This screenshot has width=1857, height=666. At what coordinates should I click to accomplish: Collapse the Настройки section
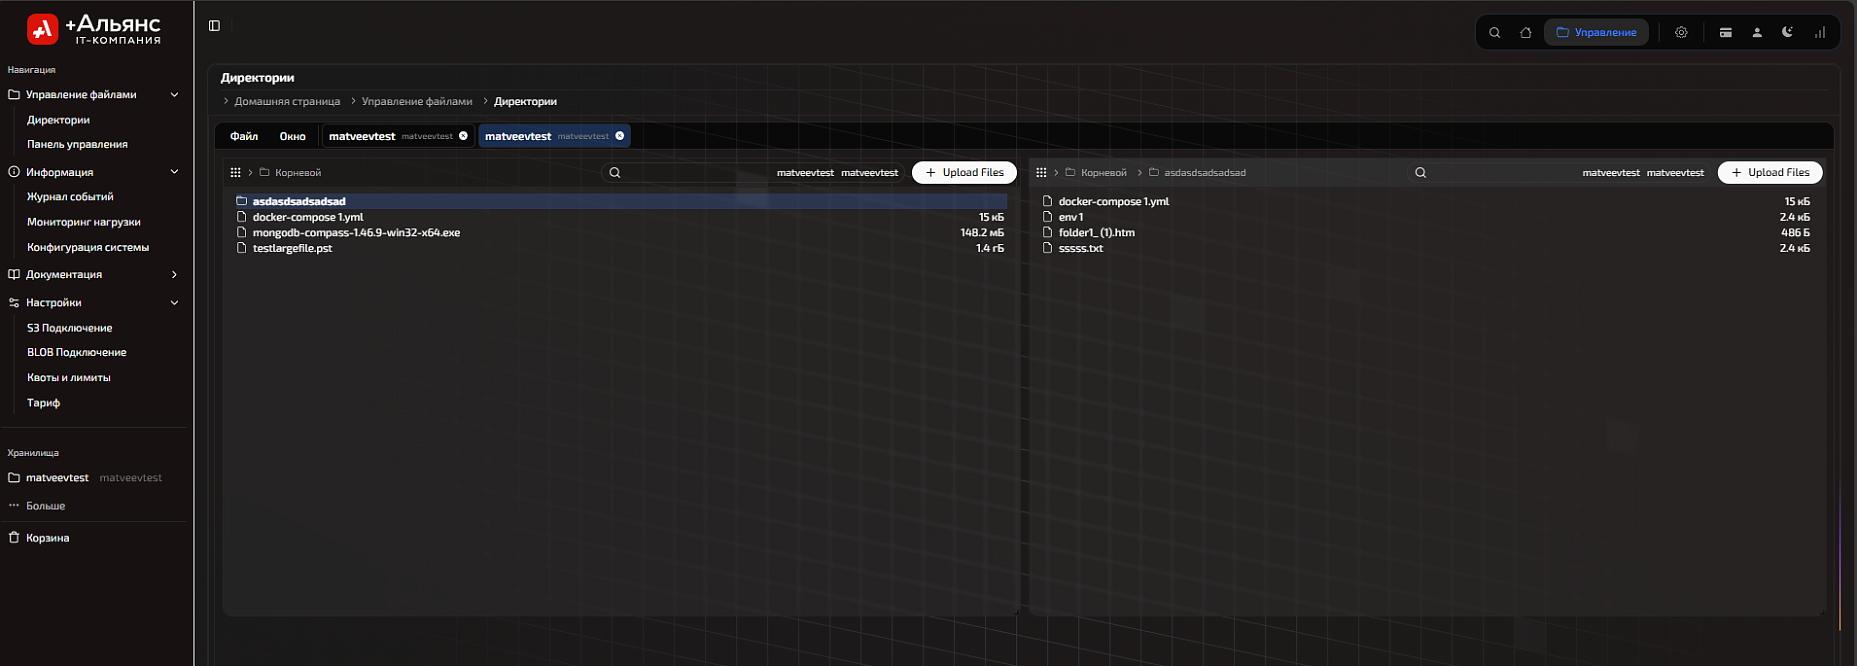174,303
